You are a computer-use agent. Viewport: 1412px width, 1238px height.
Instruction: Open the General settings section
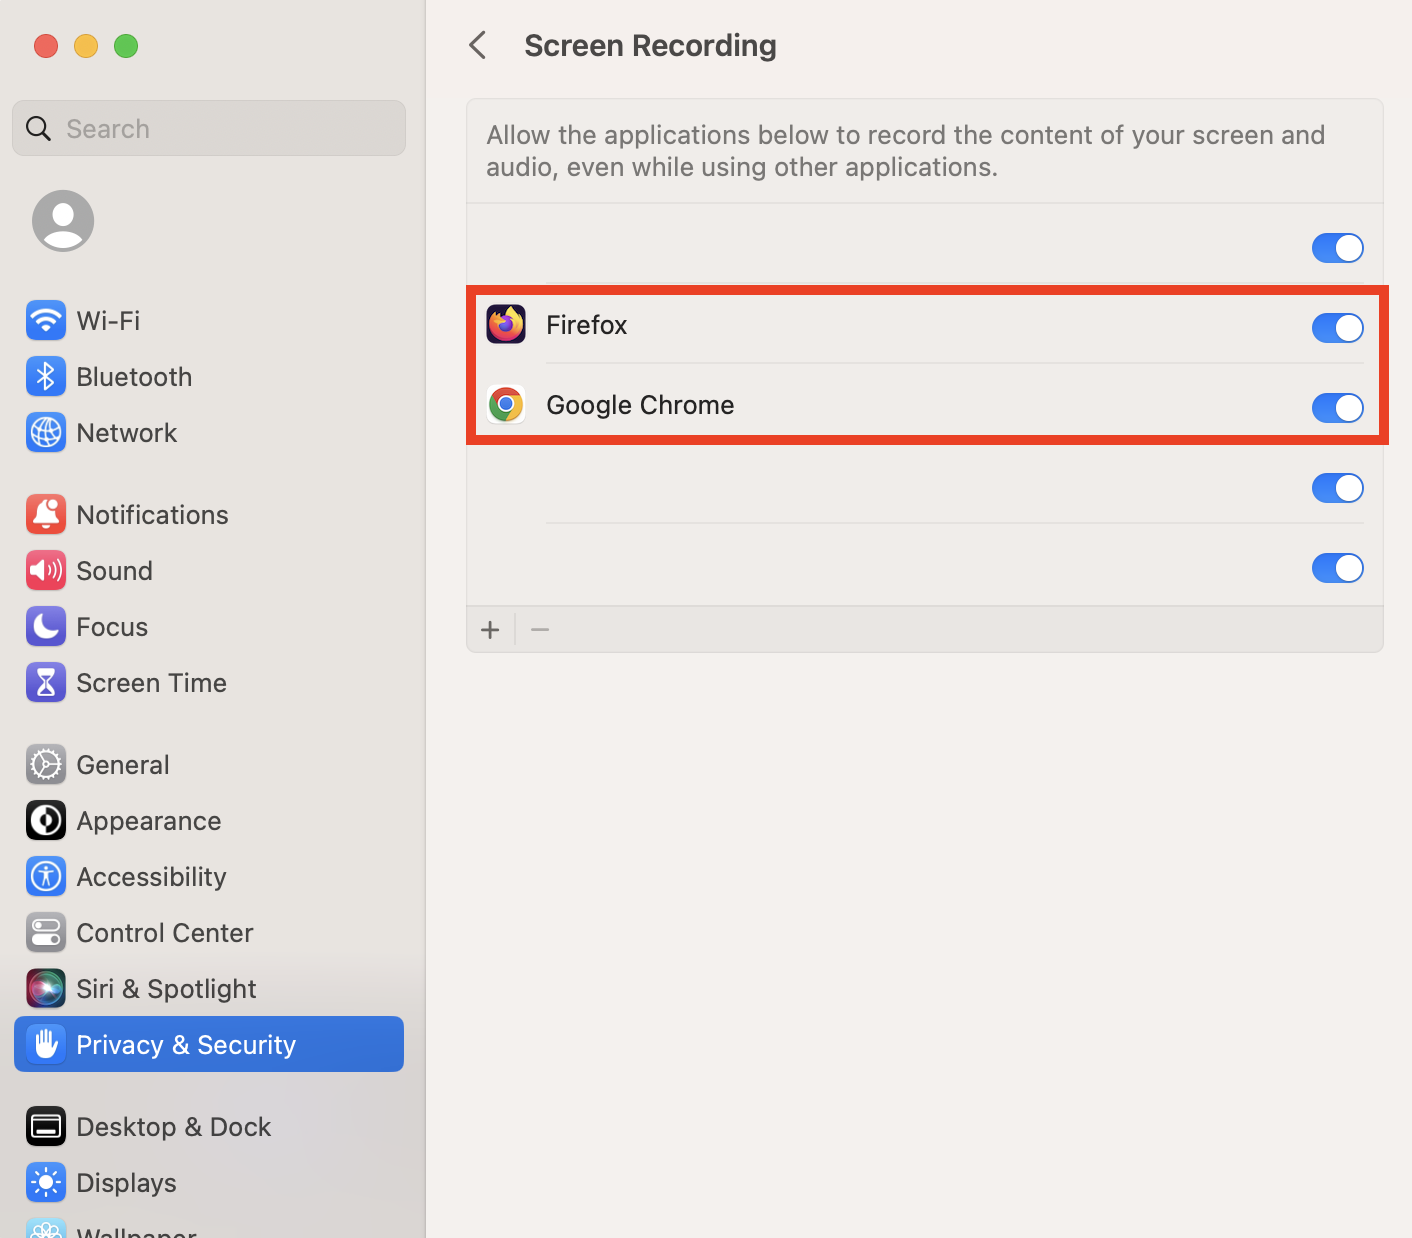[x=123, y=765]
